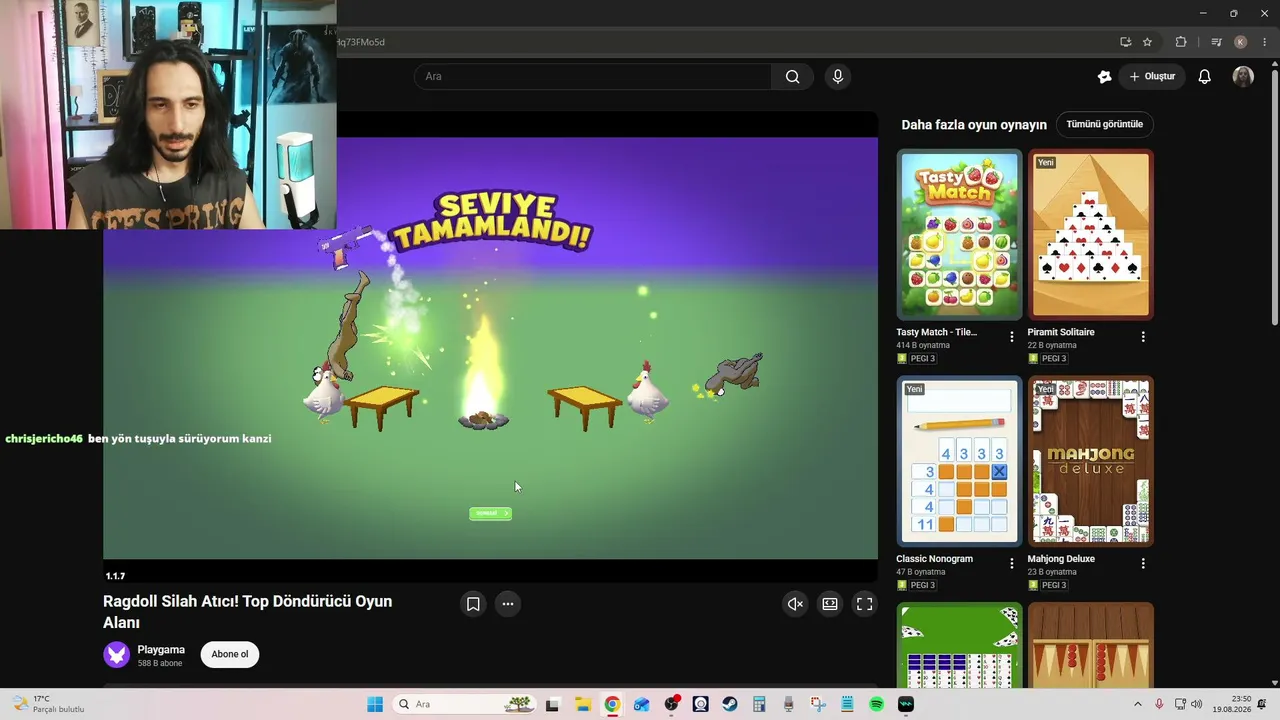Click the green continue button in the game
Screen dimensions: 1280x720
click(490, 514)
